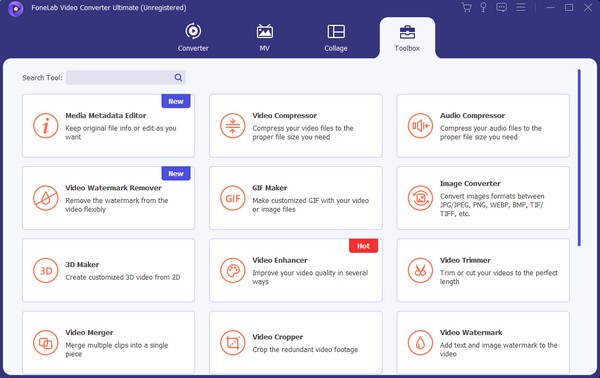600x378 pixels.
Task: Open the shopping cart purchase icon
Action: point(466,7)
